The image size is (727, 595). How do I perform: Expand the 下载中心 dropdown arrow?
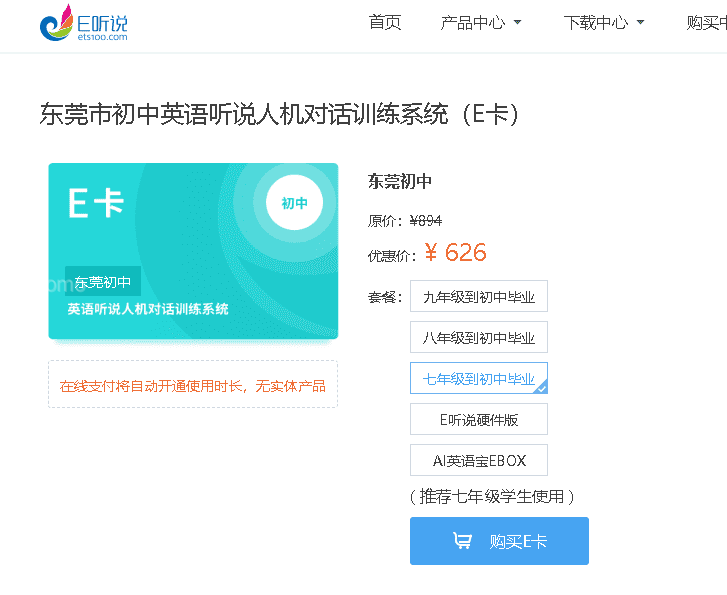(x=640, y=23)
